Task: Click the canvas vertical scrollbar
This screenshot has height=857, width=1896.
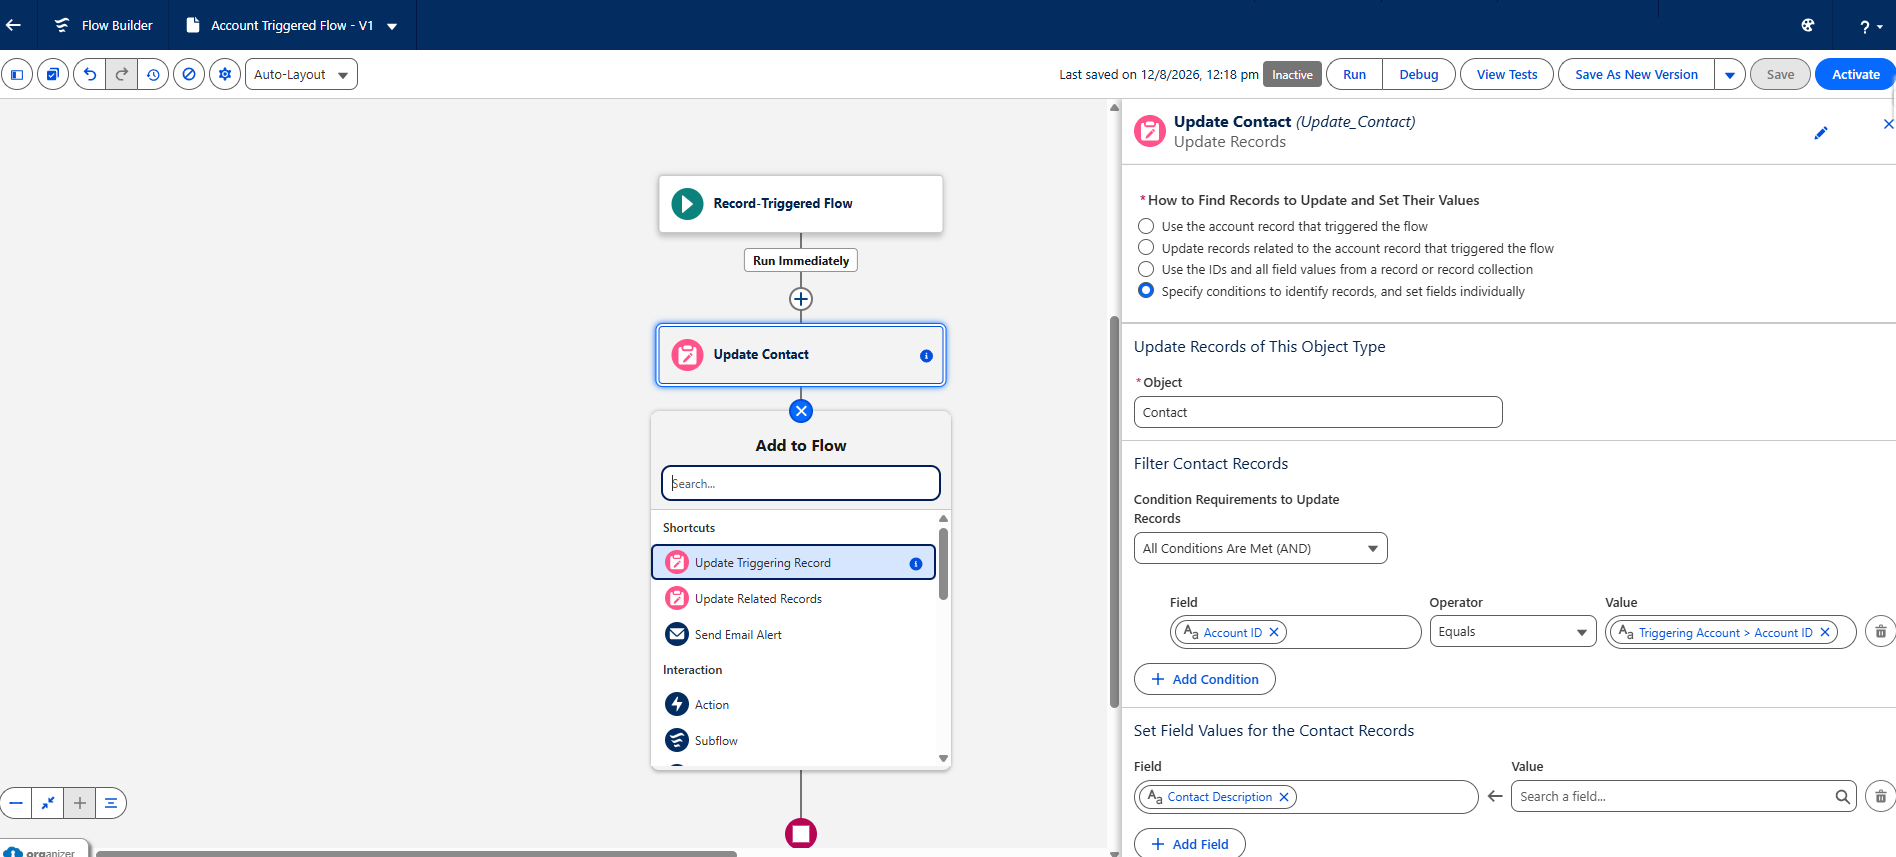Action: click(1114, 512)
